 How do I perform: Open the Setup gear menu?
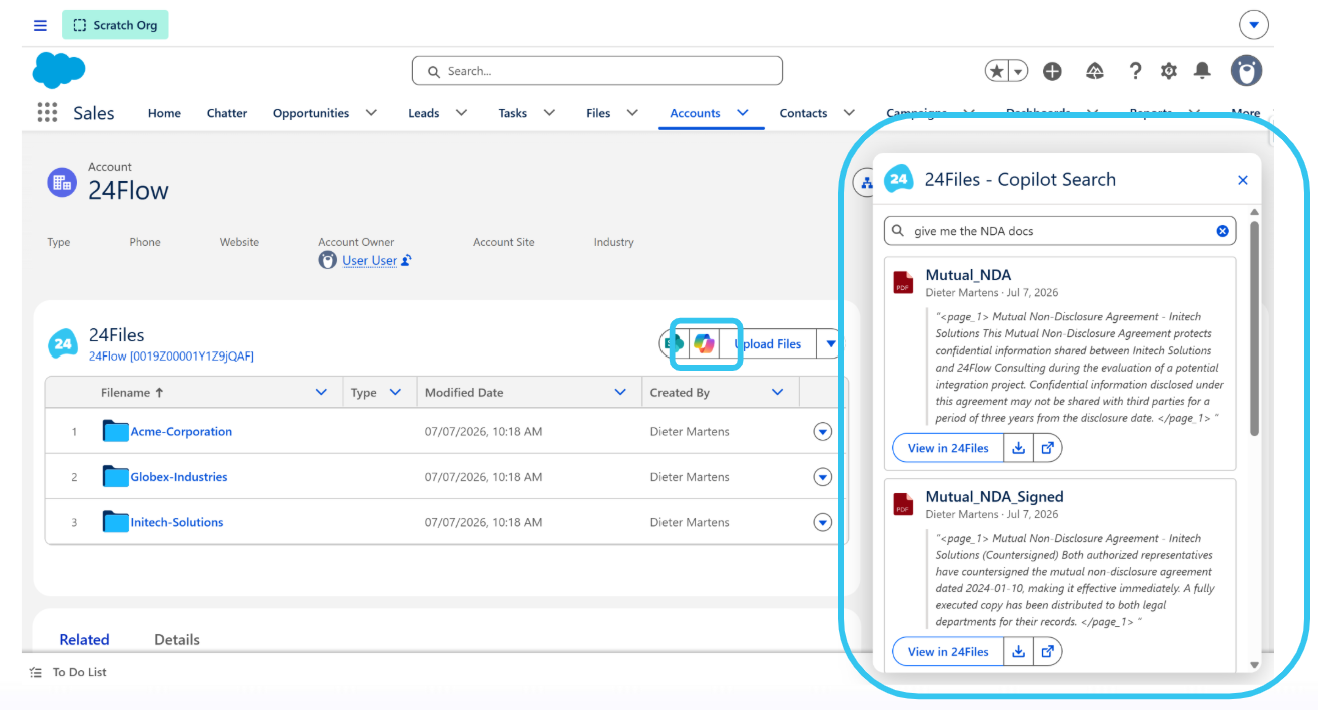1168,71
